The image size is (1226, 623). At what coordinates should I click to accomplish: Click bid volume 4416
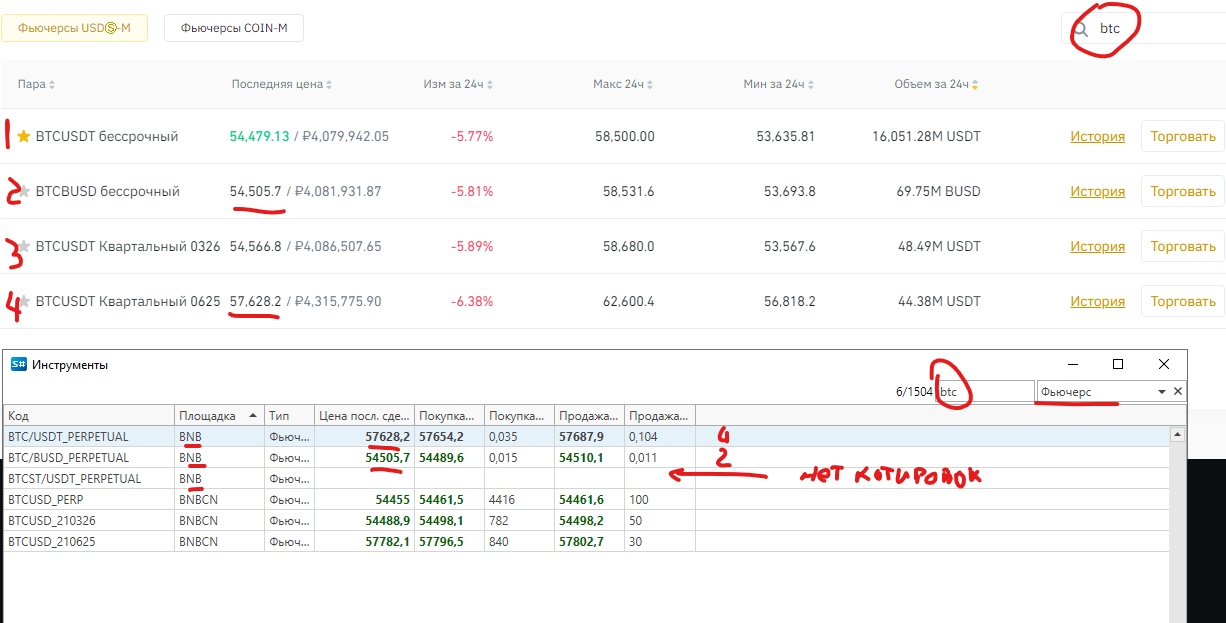click(x=503, y=500)
